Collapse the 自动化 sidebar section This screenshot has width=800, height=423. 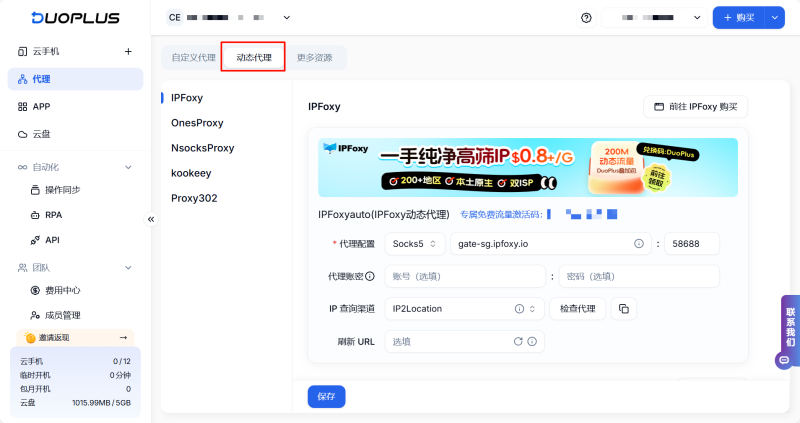128,167
